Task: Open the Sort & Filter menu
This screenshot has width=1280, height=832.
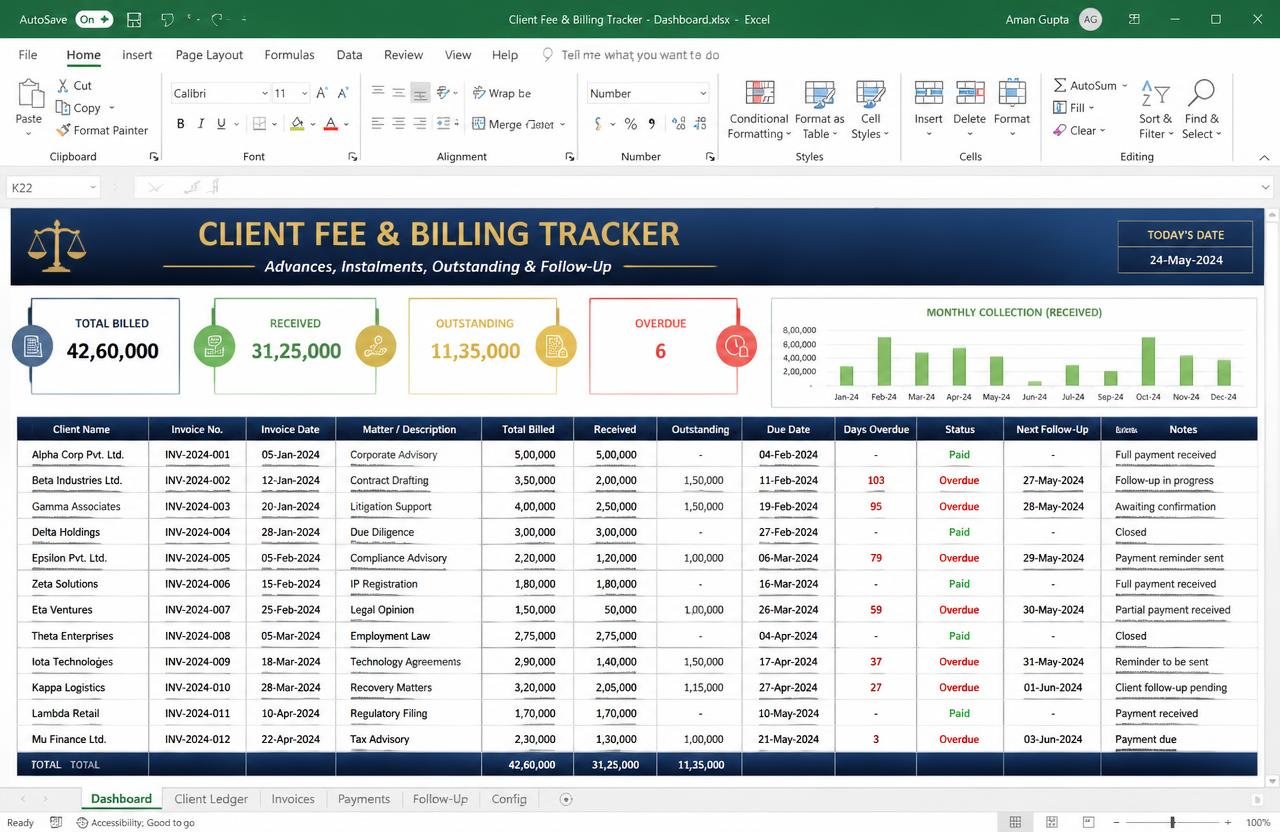Action: (1155, 110)
